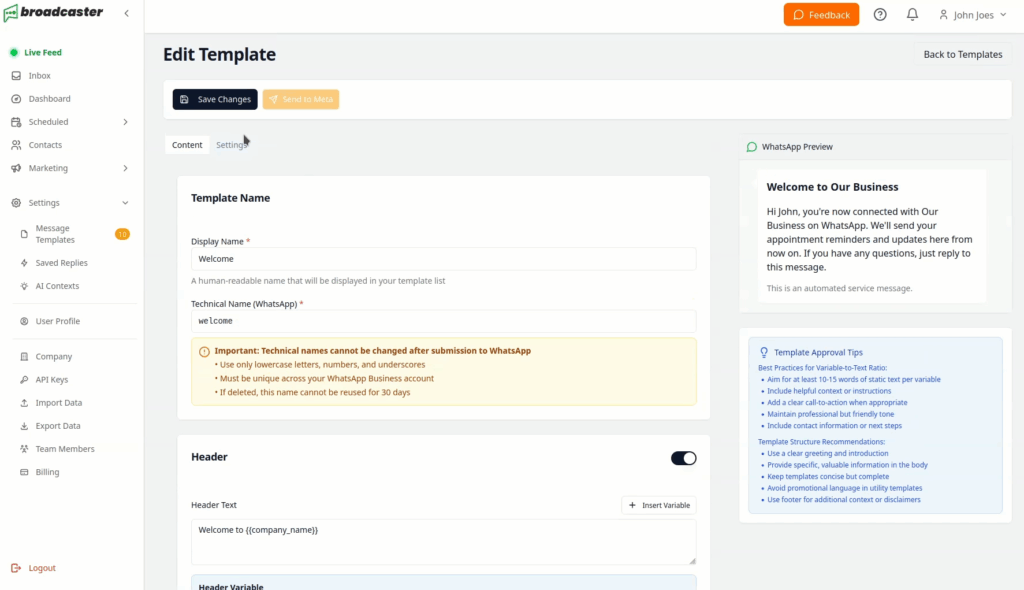The height and width of the screenshot is (590, 1024).
Task: Open Live Feed from sidebar
Action: [42, 52]
